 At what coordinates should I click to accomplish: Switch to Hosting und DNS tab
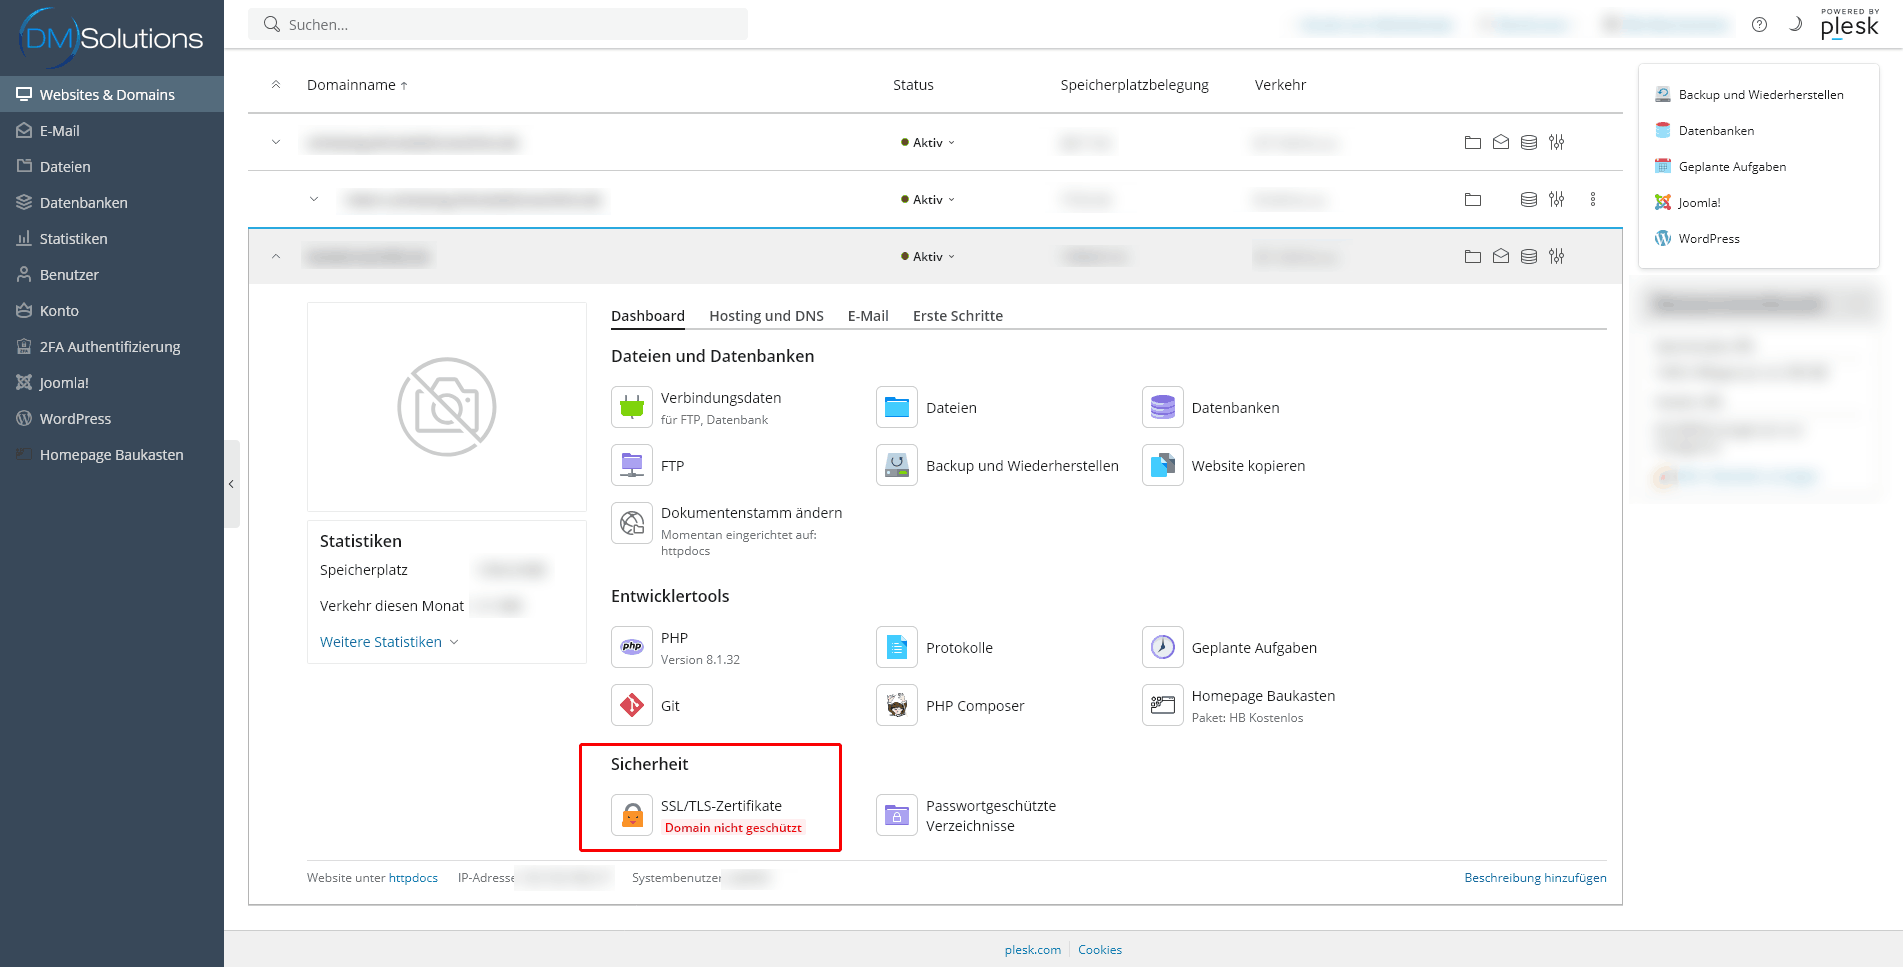[x=766, y=316]
